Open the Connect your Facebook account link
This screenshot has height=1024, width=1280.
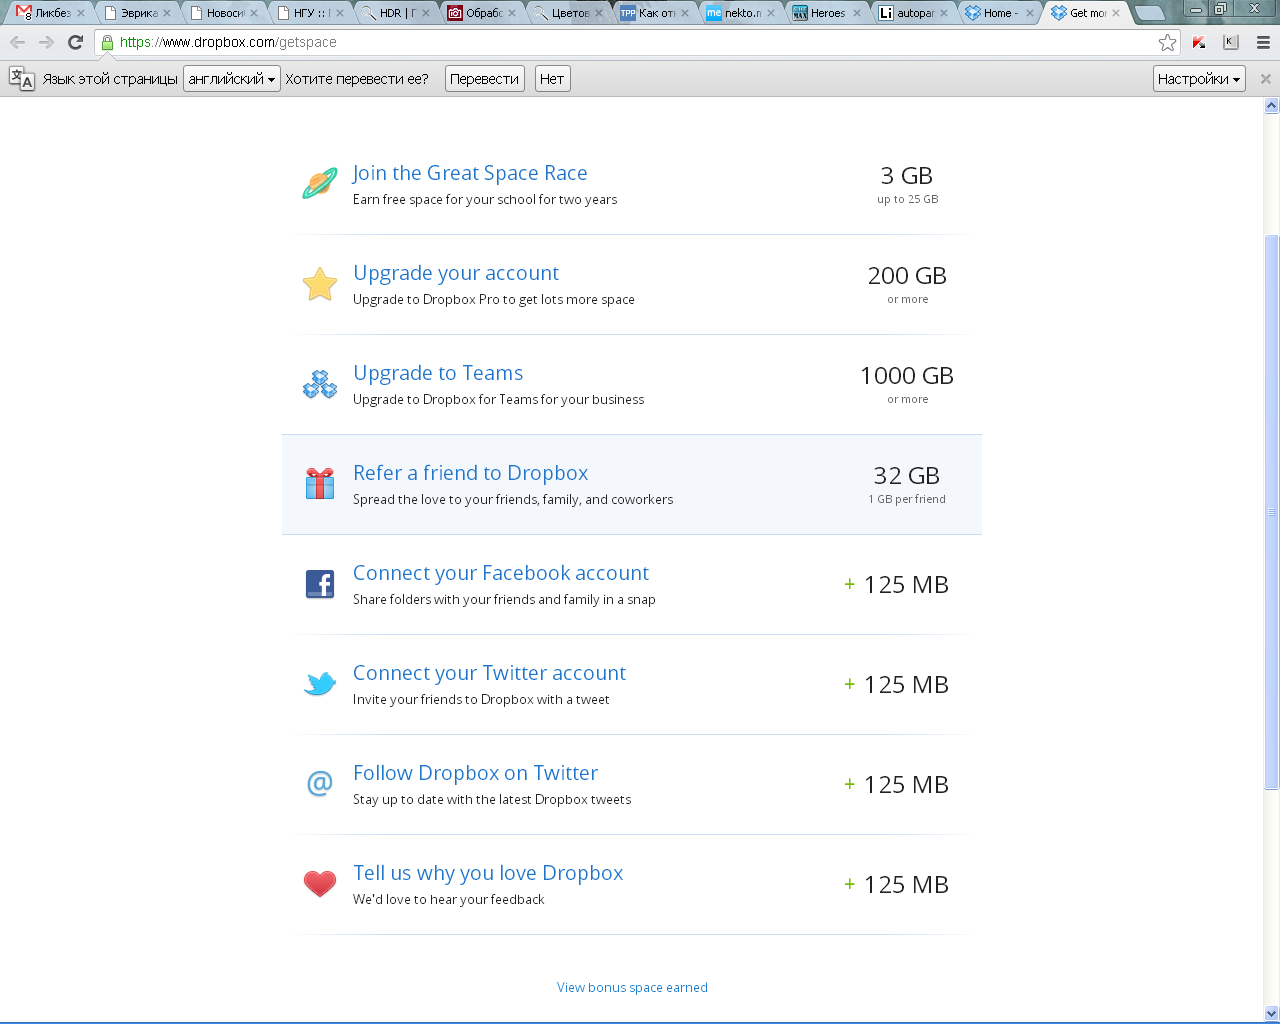pos(501,573)
